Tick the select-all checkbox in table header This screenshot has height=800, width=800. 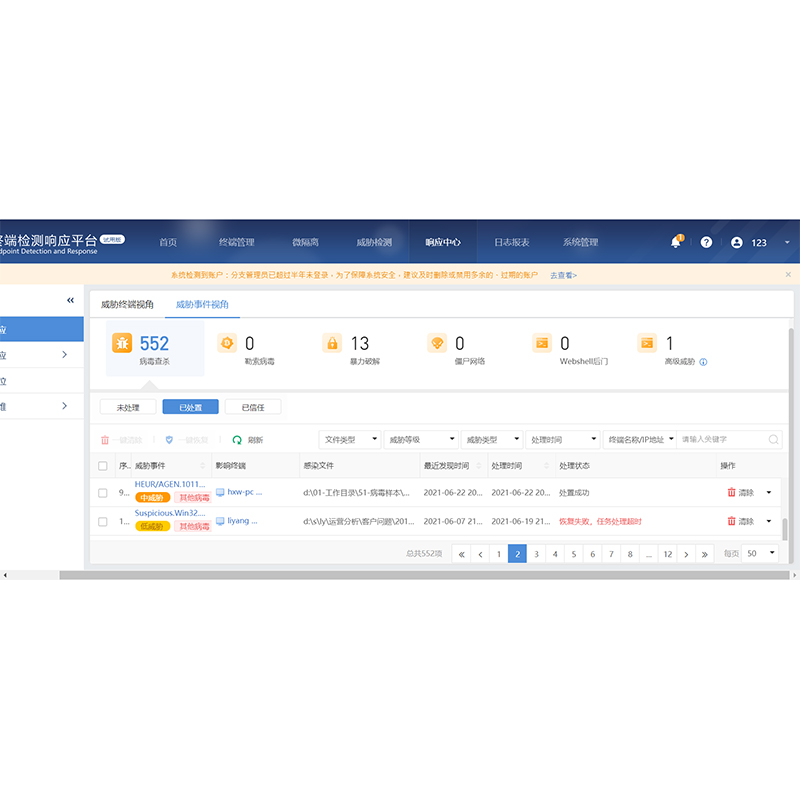coord(103,466)
